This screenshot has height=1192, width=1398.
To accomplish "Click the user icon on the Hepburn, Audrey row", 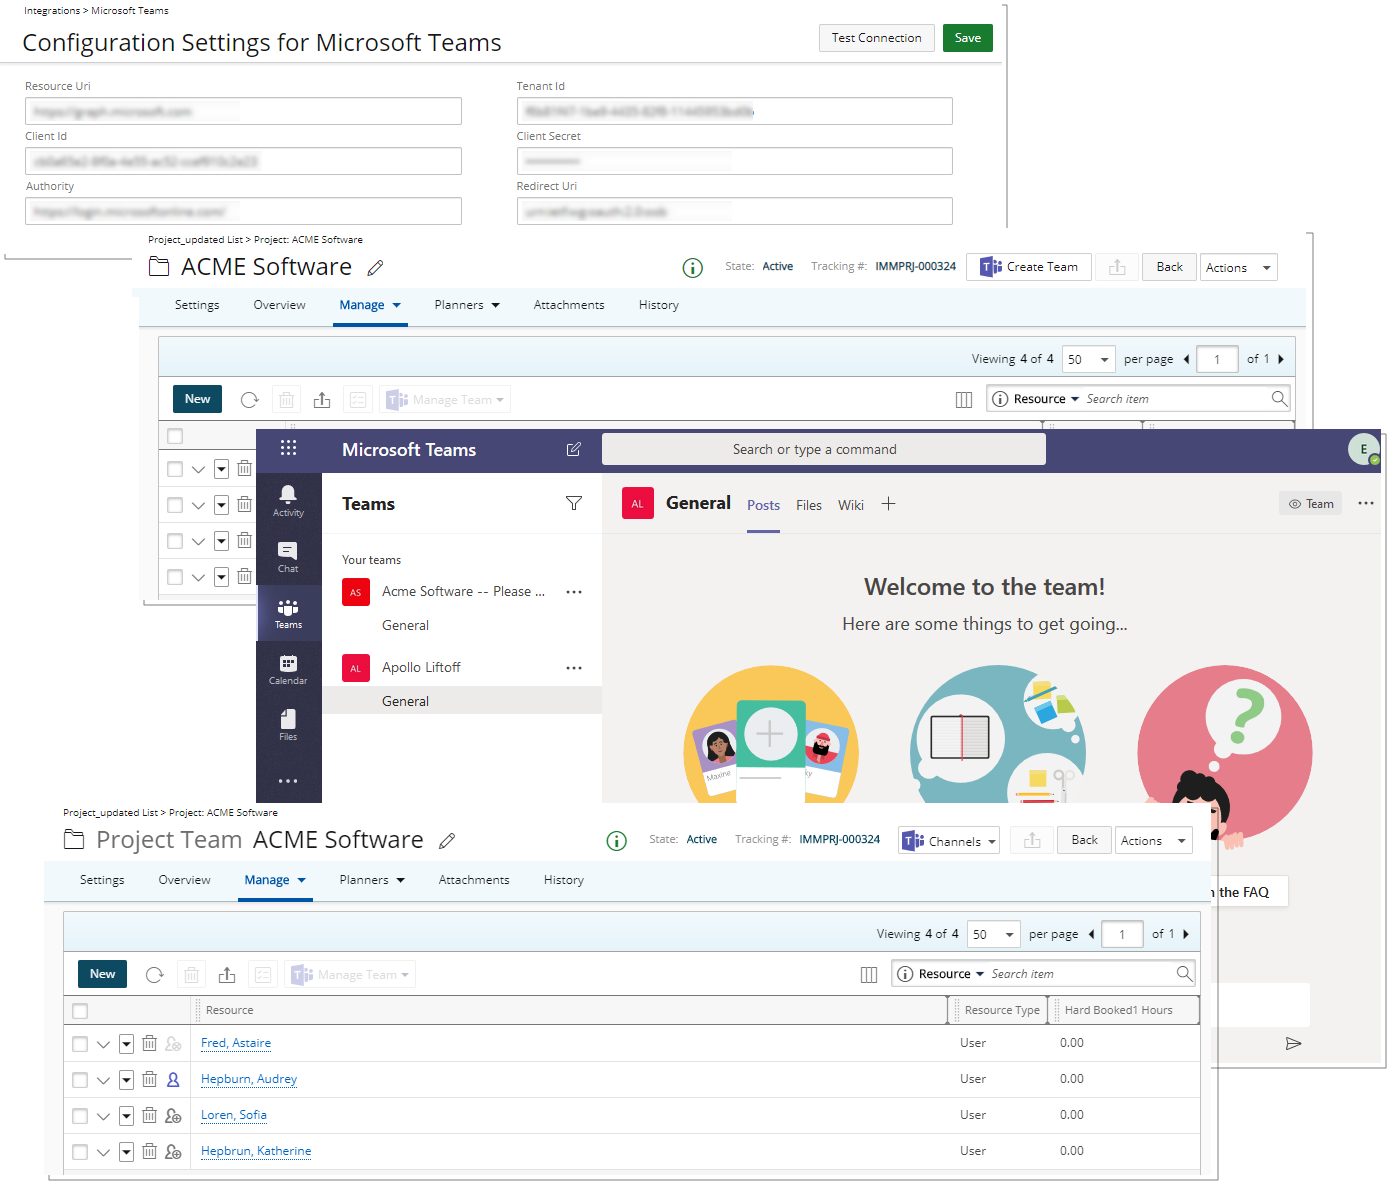I will (x=173, y=1079).
